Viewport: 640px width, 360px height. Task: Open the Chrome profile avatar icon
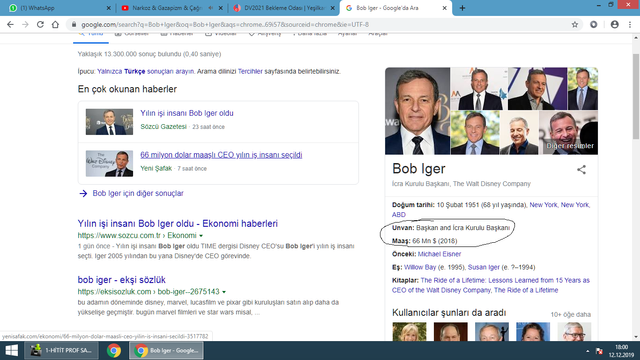point(614,24)
